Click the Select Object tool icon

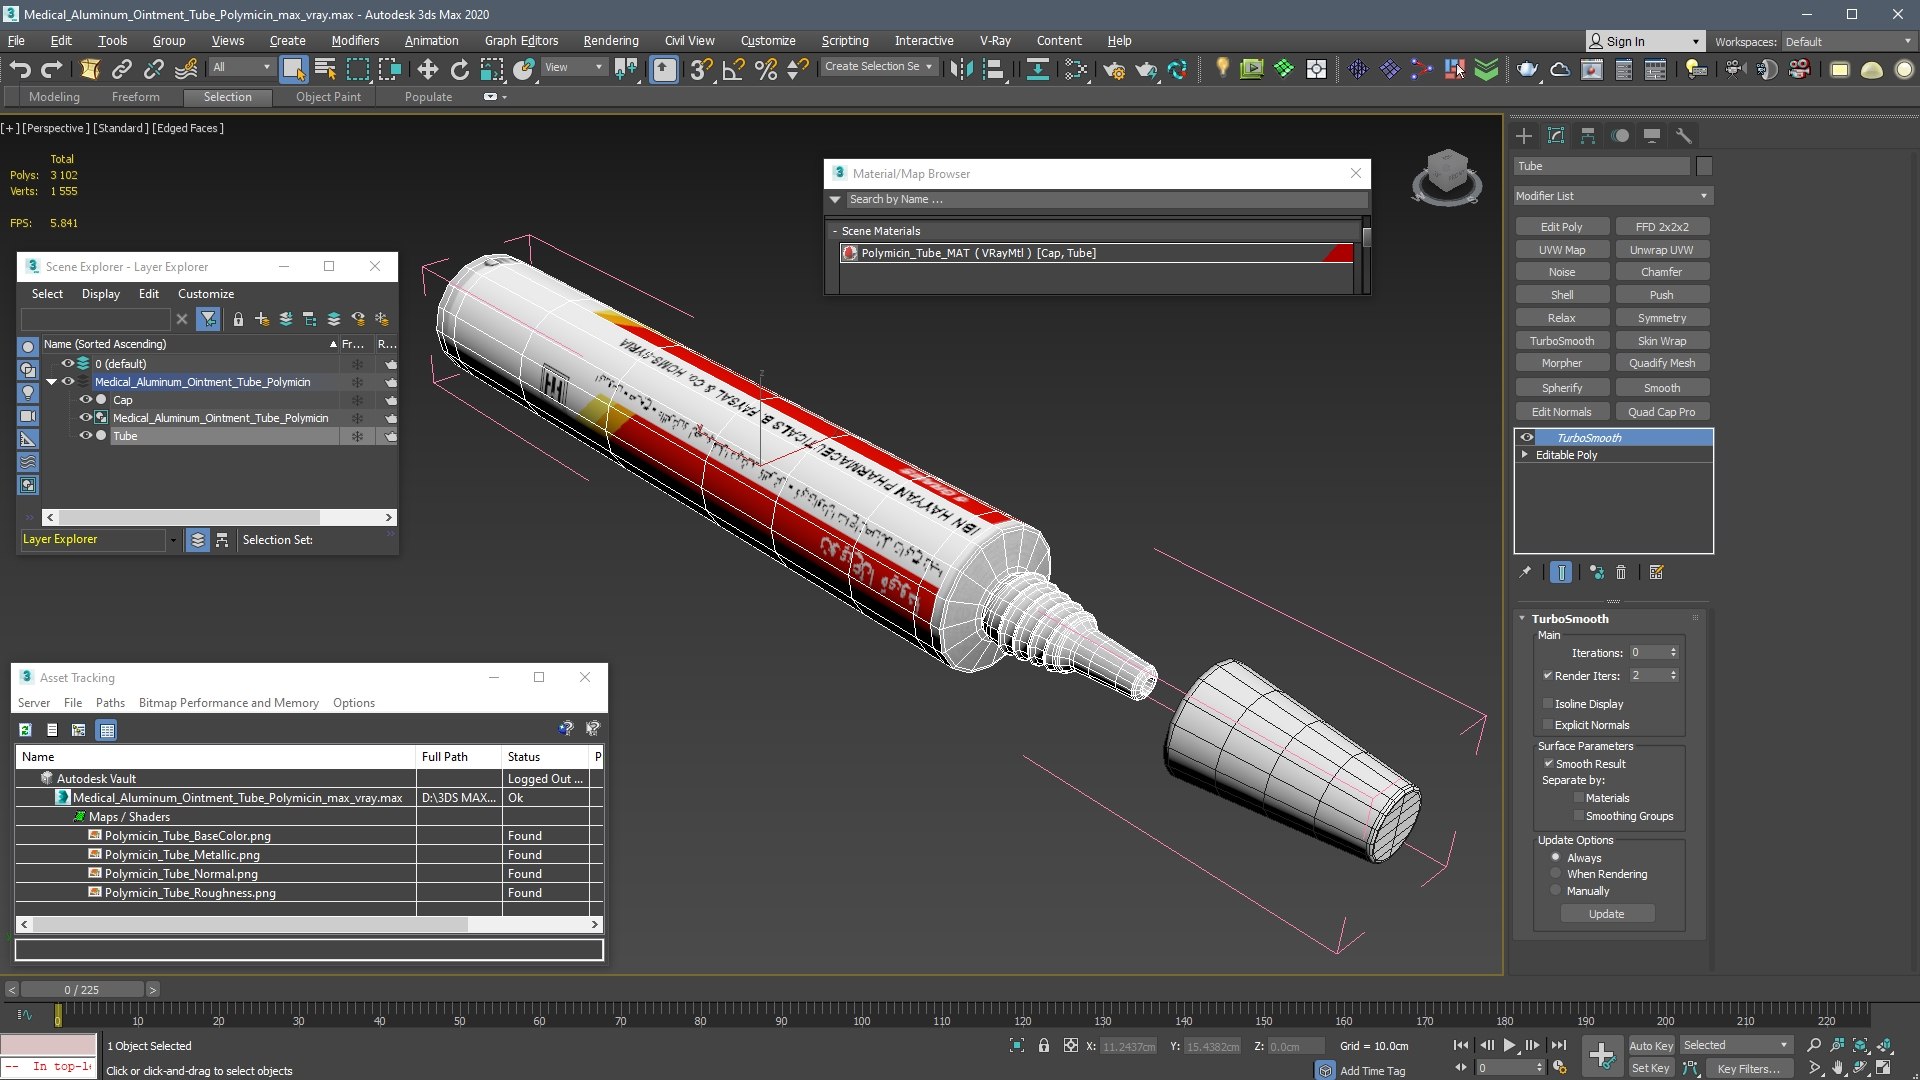[293, 69]
